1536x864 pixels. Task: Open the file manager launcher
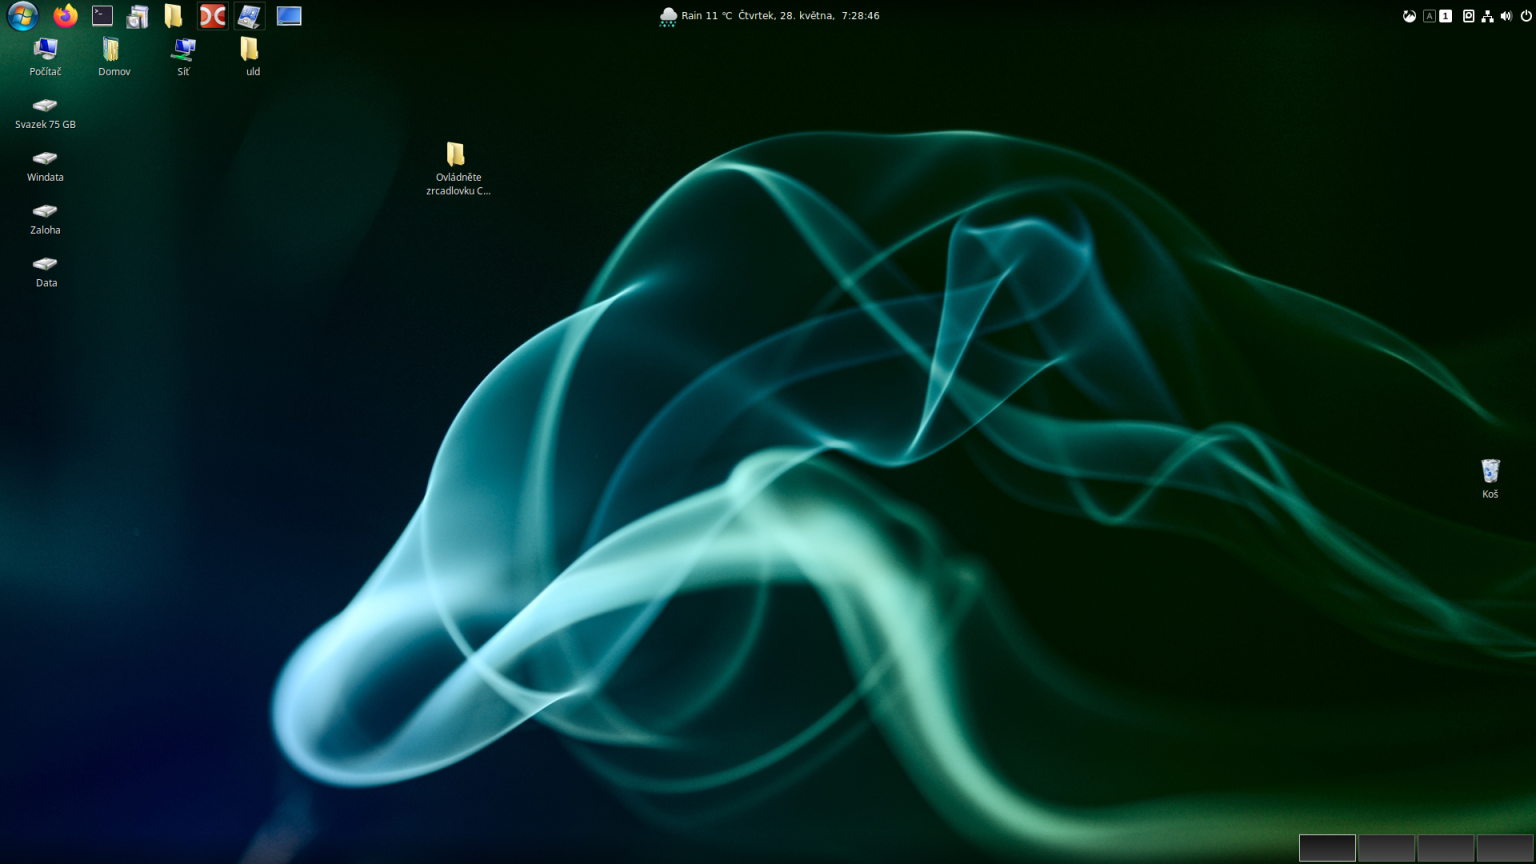click(174, 15)
